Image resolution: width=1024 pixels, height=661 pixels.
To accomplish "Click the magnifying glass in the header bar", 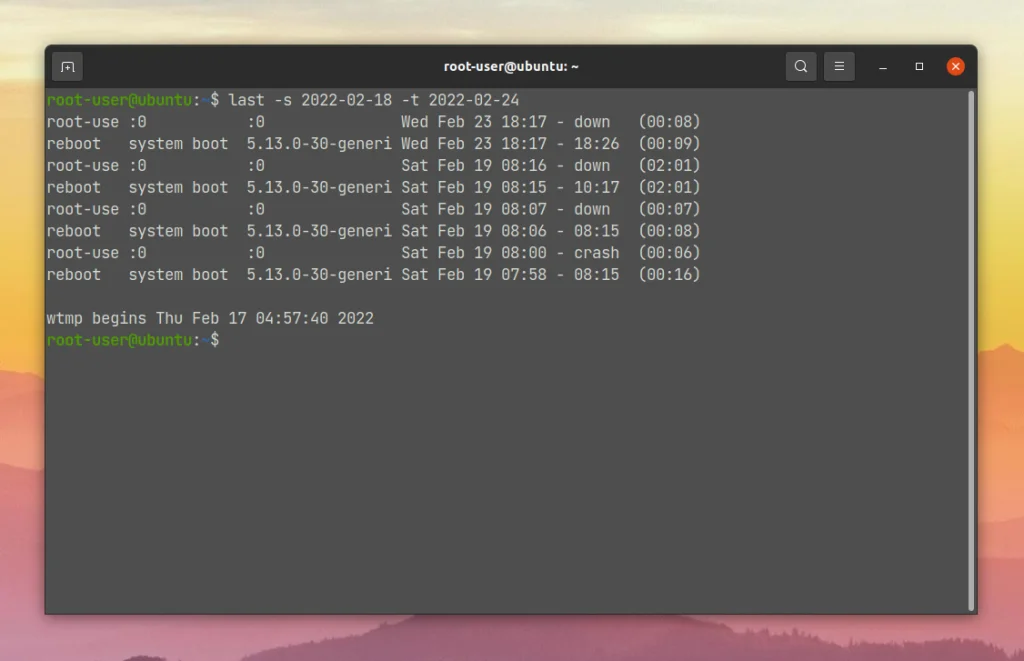I will click(x=800, y=66).
